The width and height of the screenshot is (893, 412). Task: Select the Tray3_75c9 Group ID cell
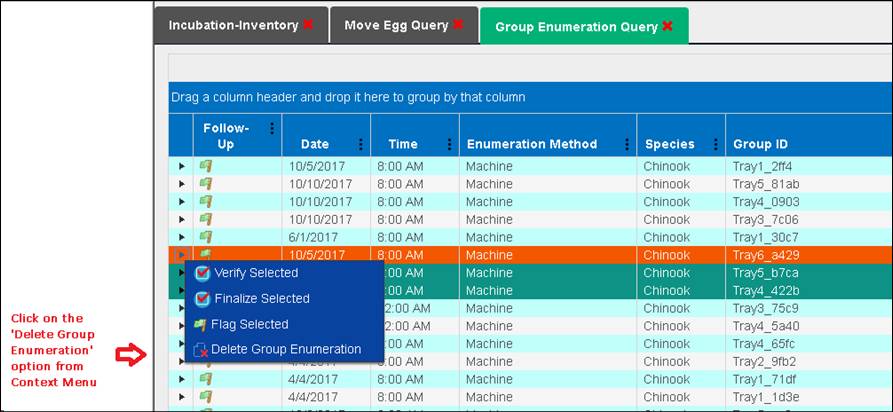pos(766,308)
